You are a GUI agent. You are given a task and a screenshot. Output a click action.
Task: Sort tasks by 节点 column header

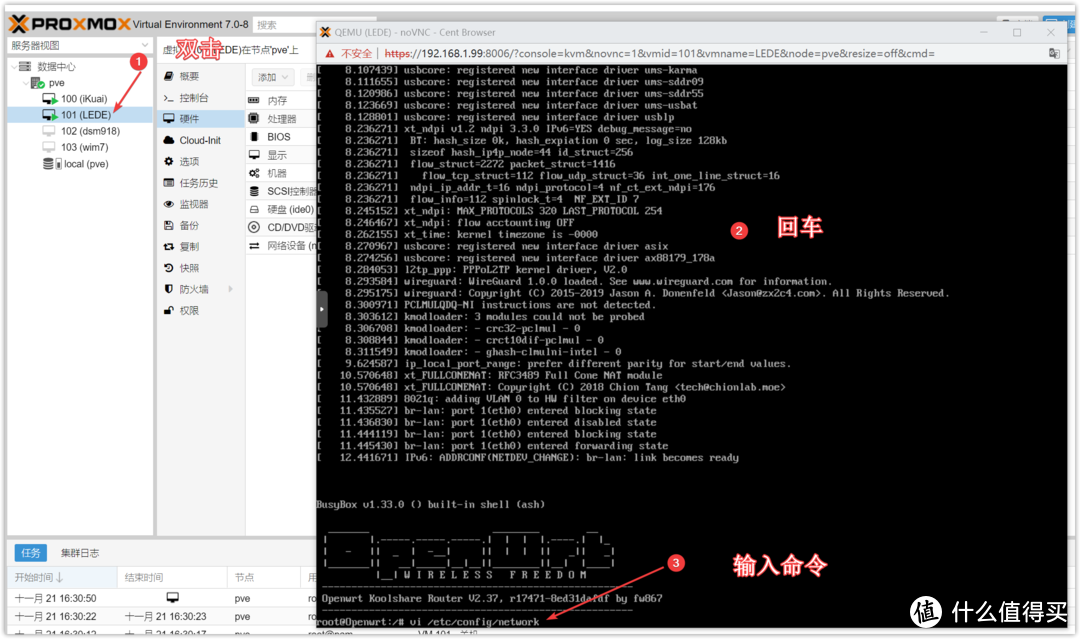264,577
